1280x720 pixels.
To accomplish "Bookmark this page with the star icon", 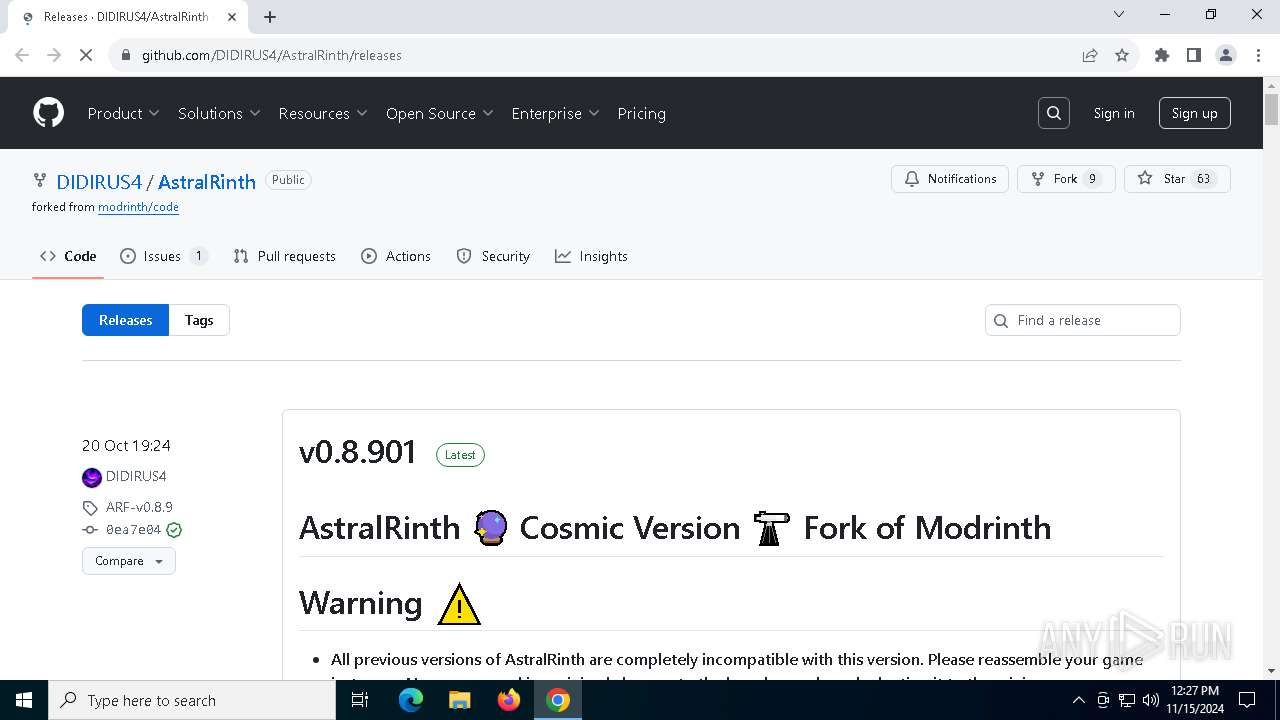I will [1122, 55].
